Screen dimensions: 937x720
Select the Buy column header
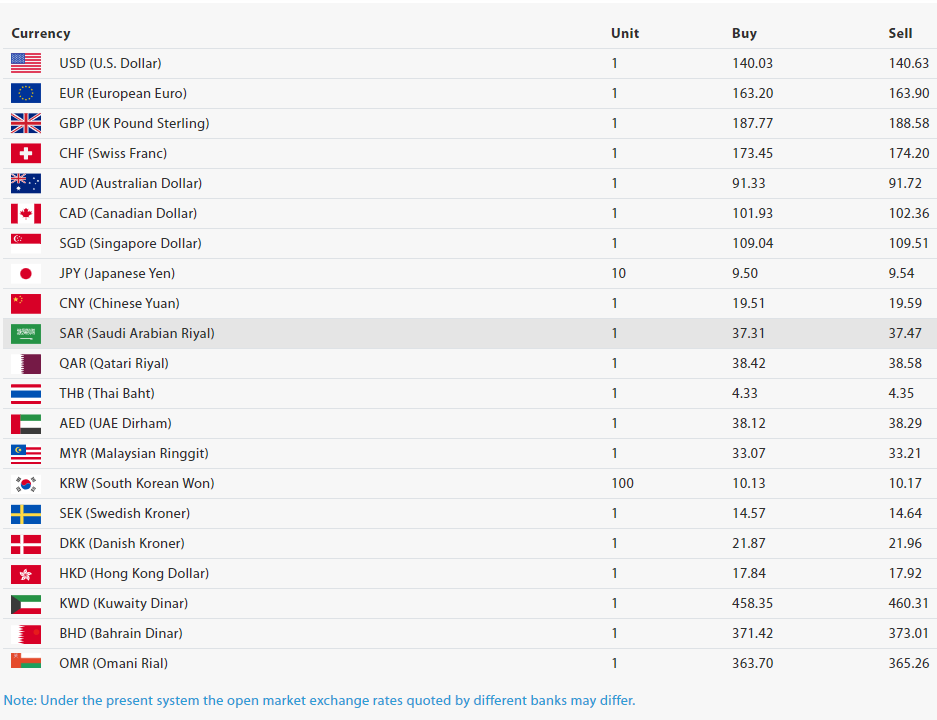744,33
